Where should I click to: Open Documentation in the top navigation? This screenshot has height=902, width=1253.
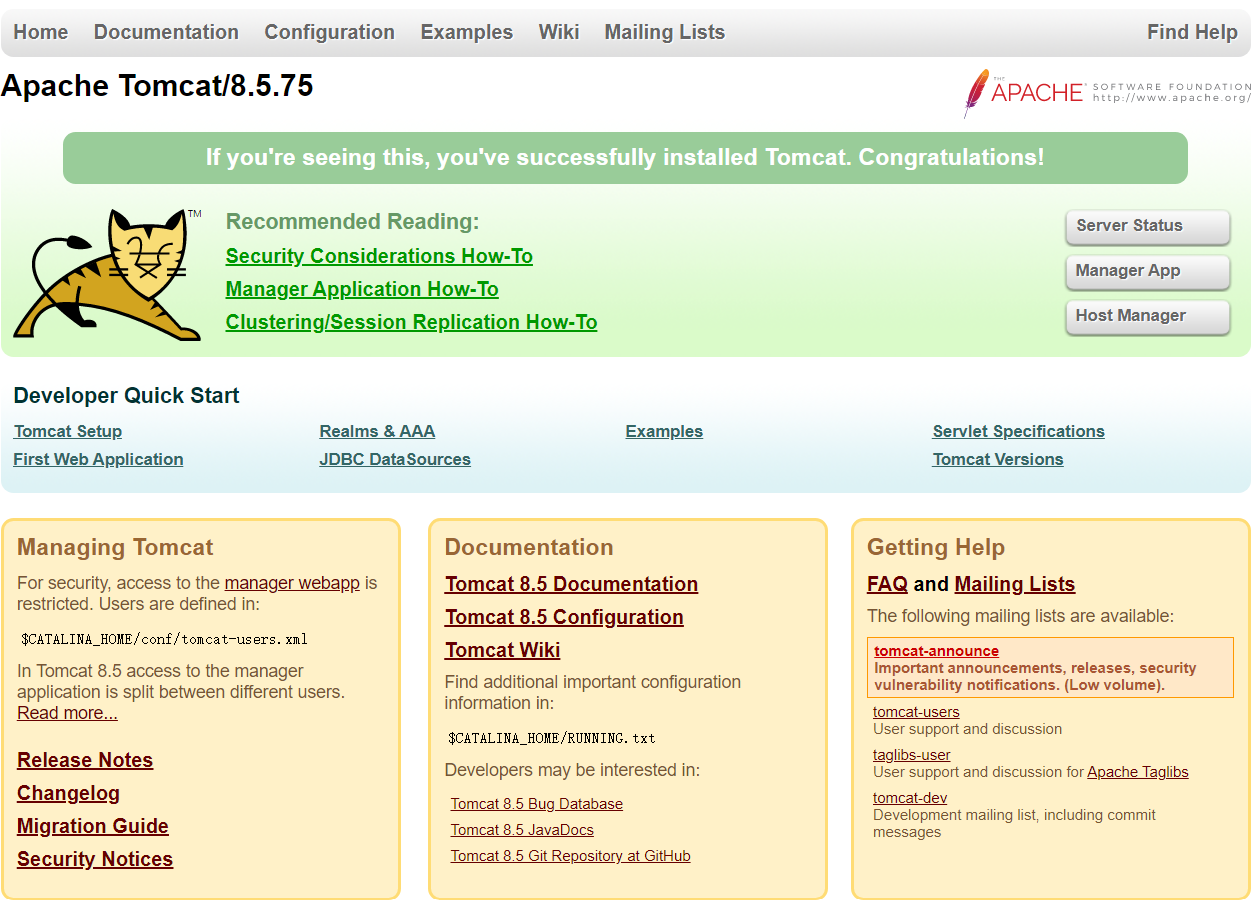tap(166, 32)
